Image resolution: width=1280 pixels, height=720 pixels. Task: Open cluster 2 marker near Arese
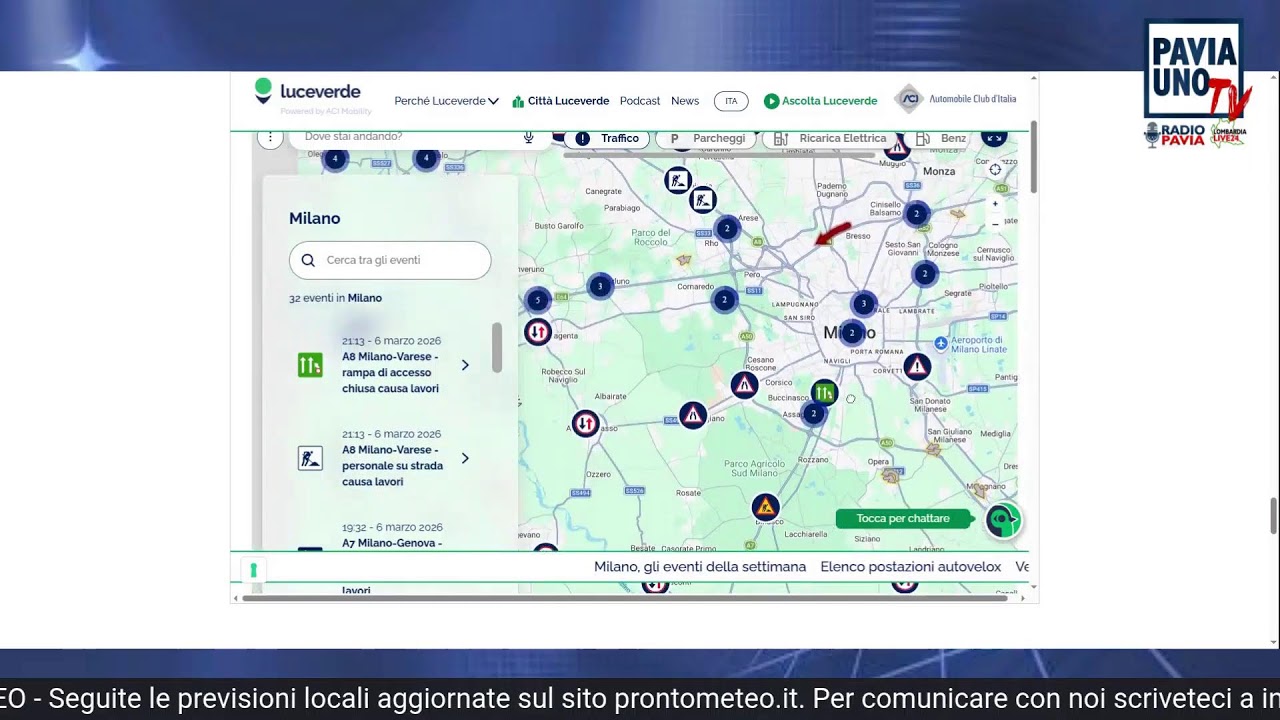[x=727, y=229]
